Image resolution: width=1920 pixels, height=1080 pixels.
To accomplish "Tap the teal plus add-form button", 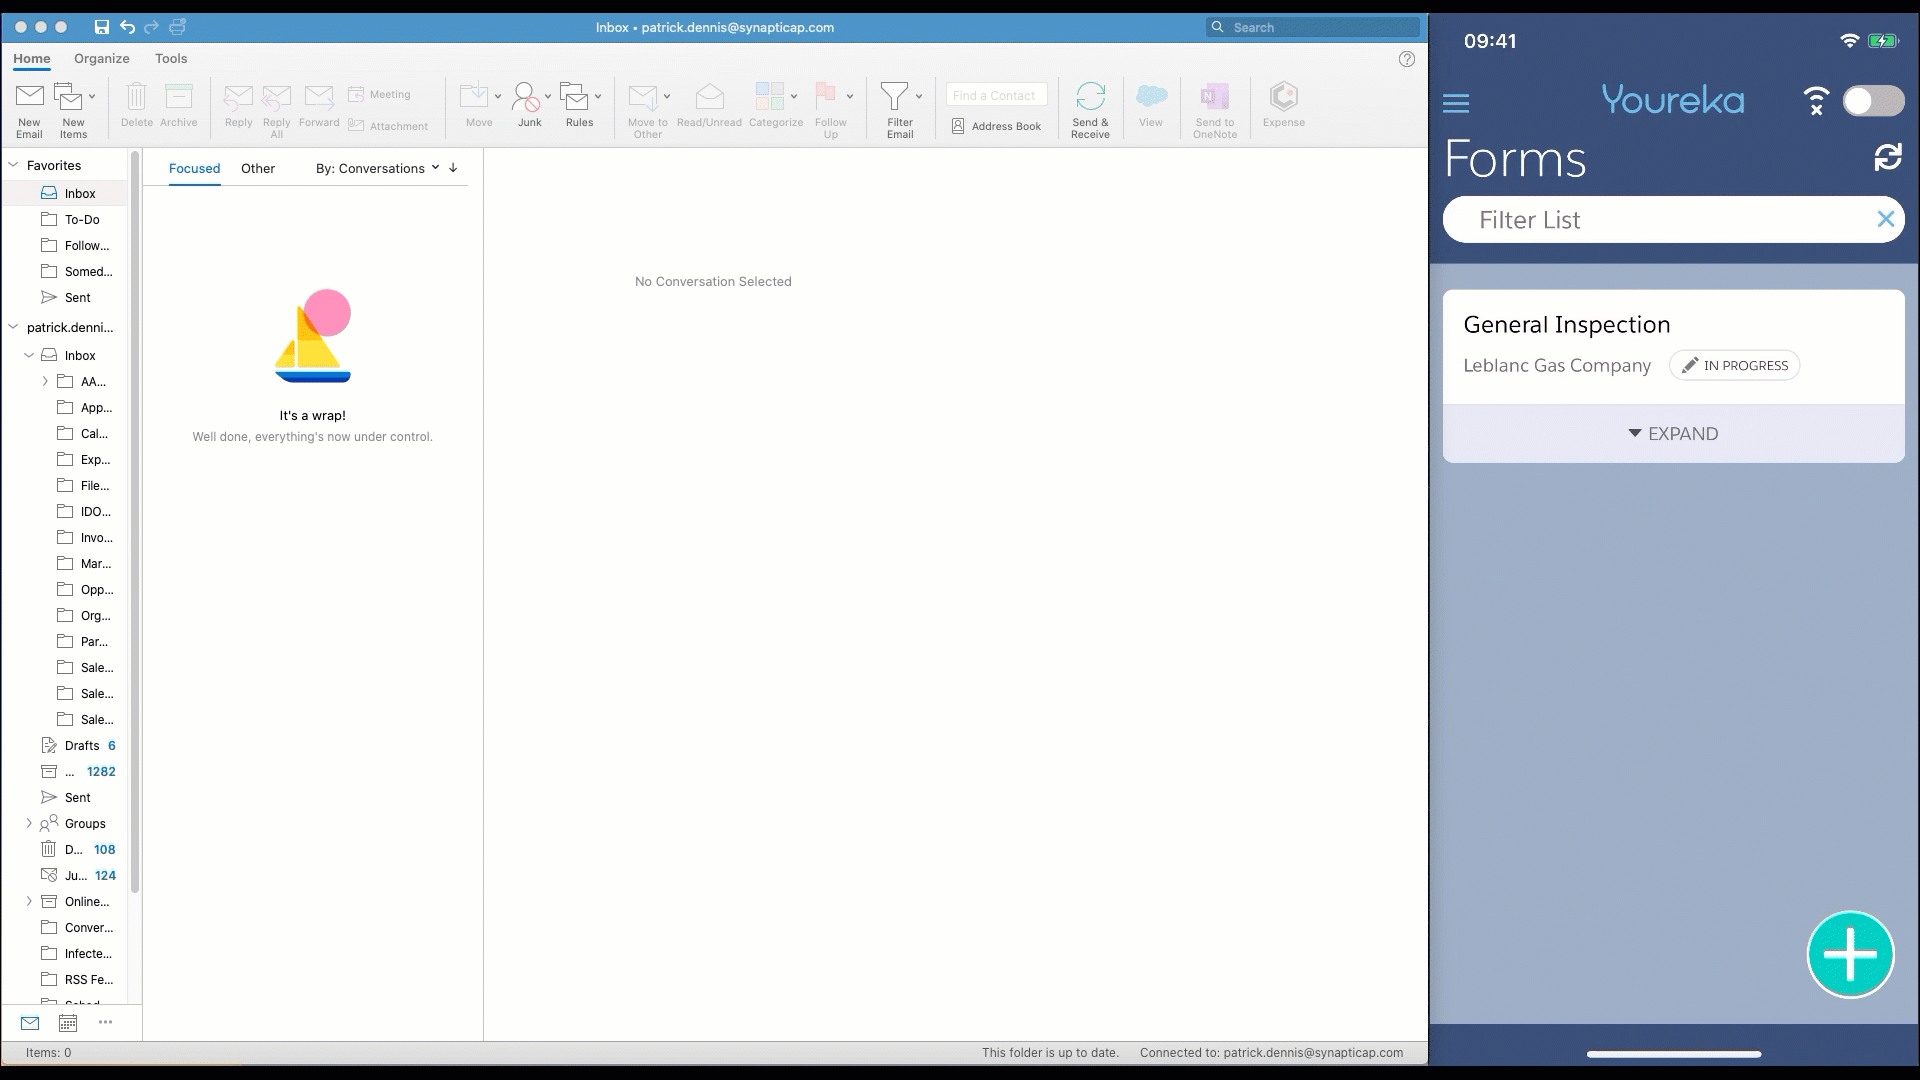I will point(1850,954).
